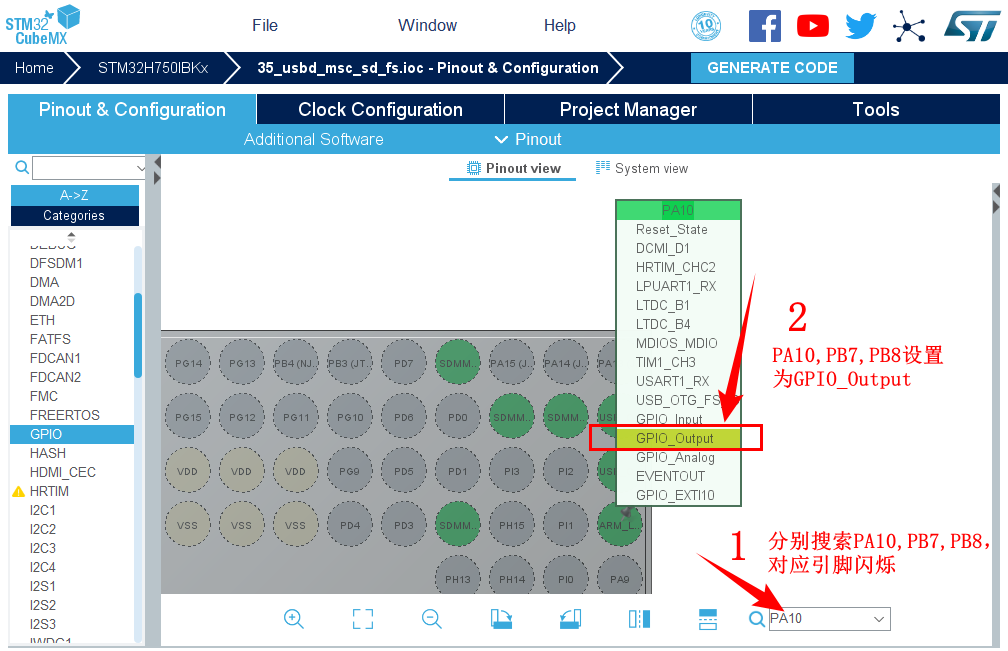Switch to Categories view
This screenshot has height=651, width=1008.
pyautogui.click(x=74, y=215)
